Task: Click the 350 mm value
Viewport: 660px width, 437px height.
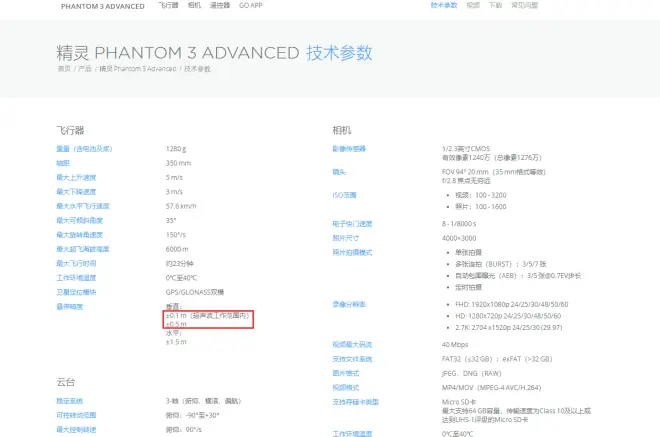Action: [x=178, y=163]
